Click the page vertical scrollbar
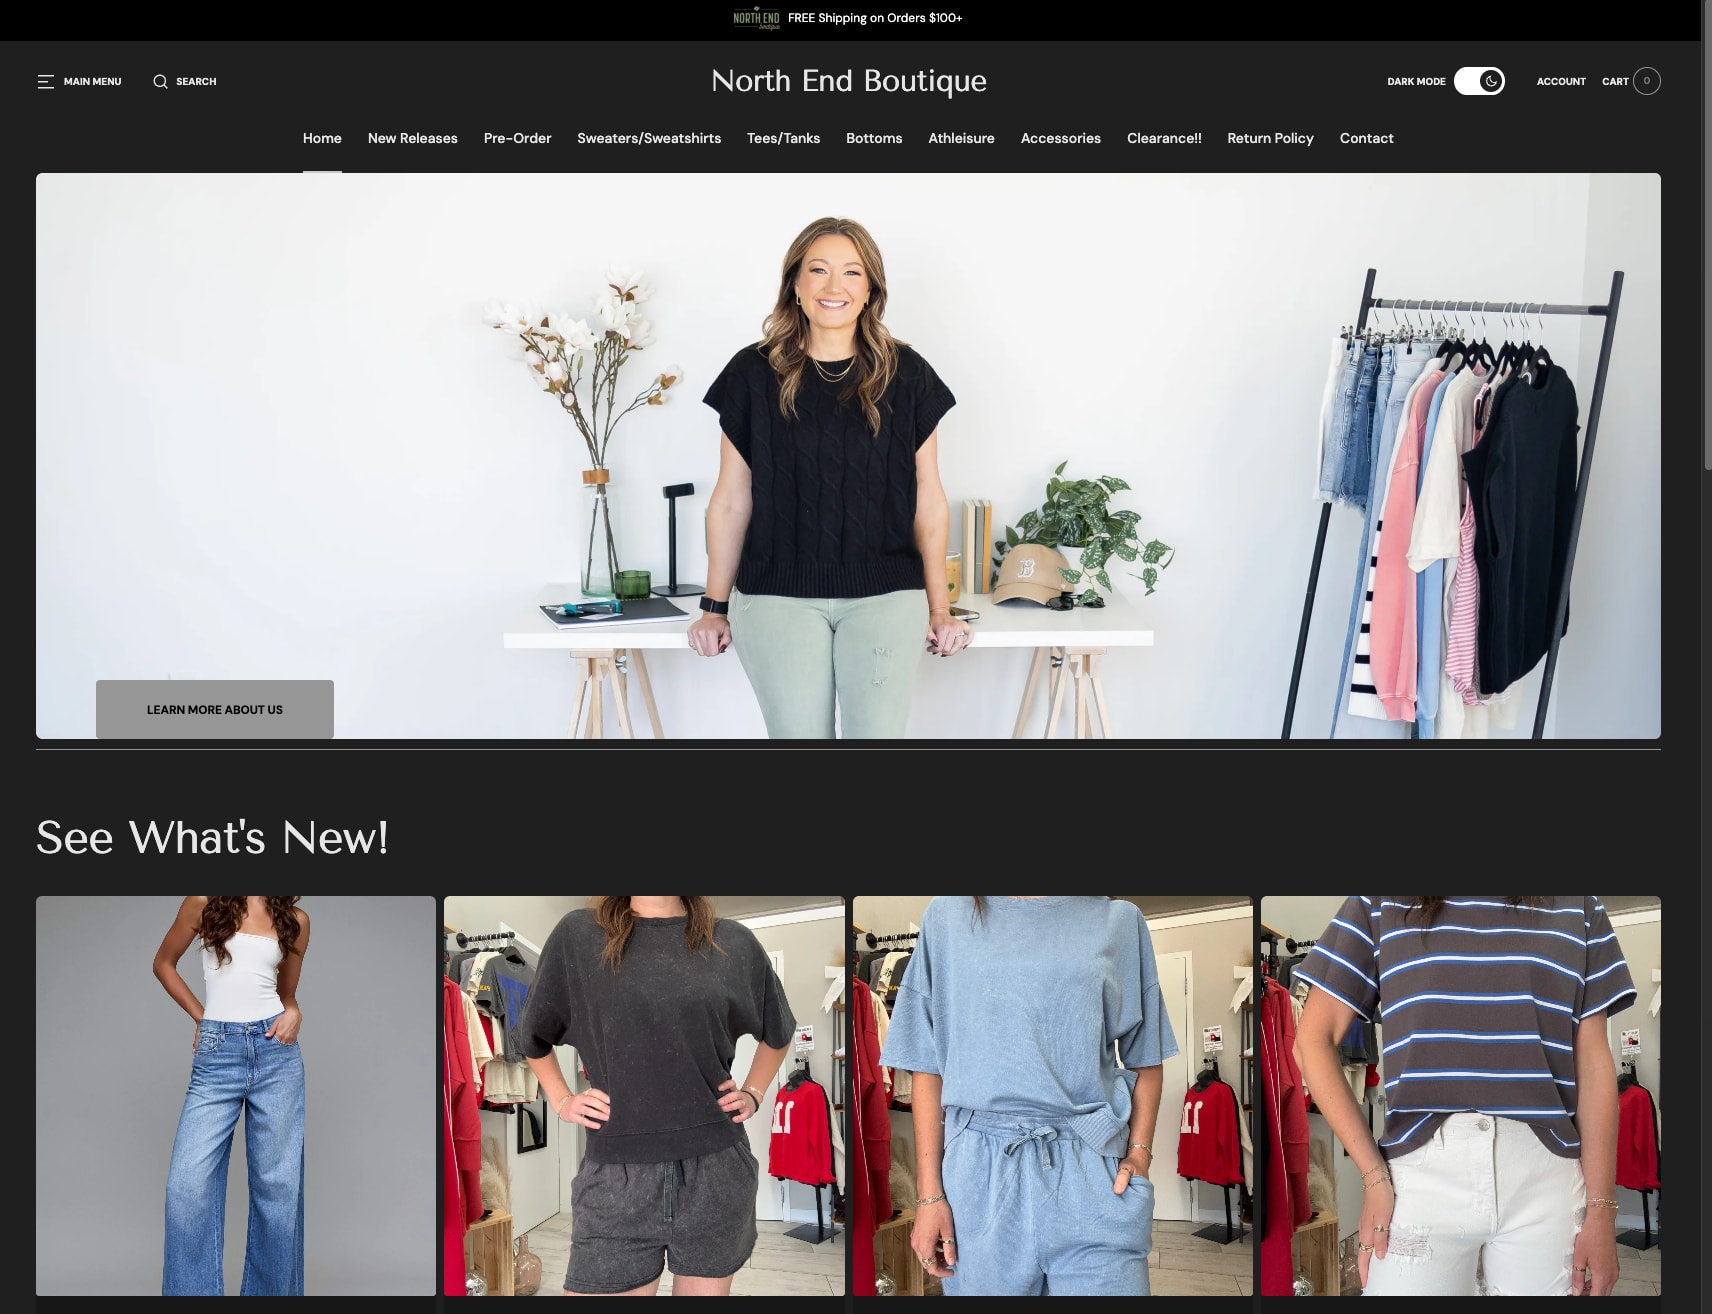 [x=1707, y=233]
